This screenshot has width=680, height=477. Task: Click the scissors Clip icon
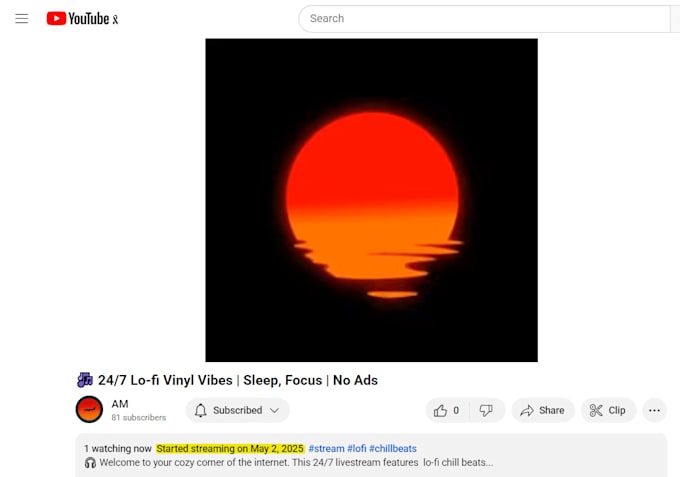pyautogui.click(x=596, y=410)
